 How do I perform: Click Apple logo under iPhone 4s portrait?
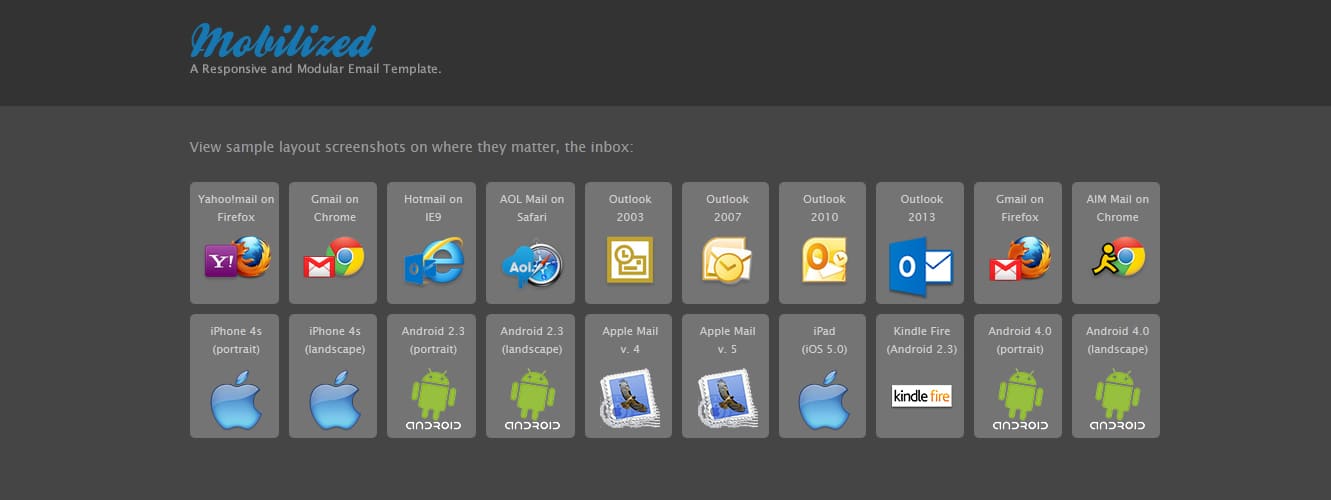click(x=236, y=400)
